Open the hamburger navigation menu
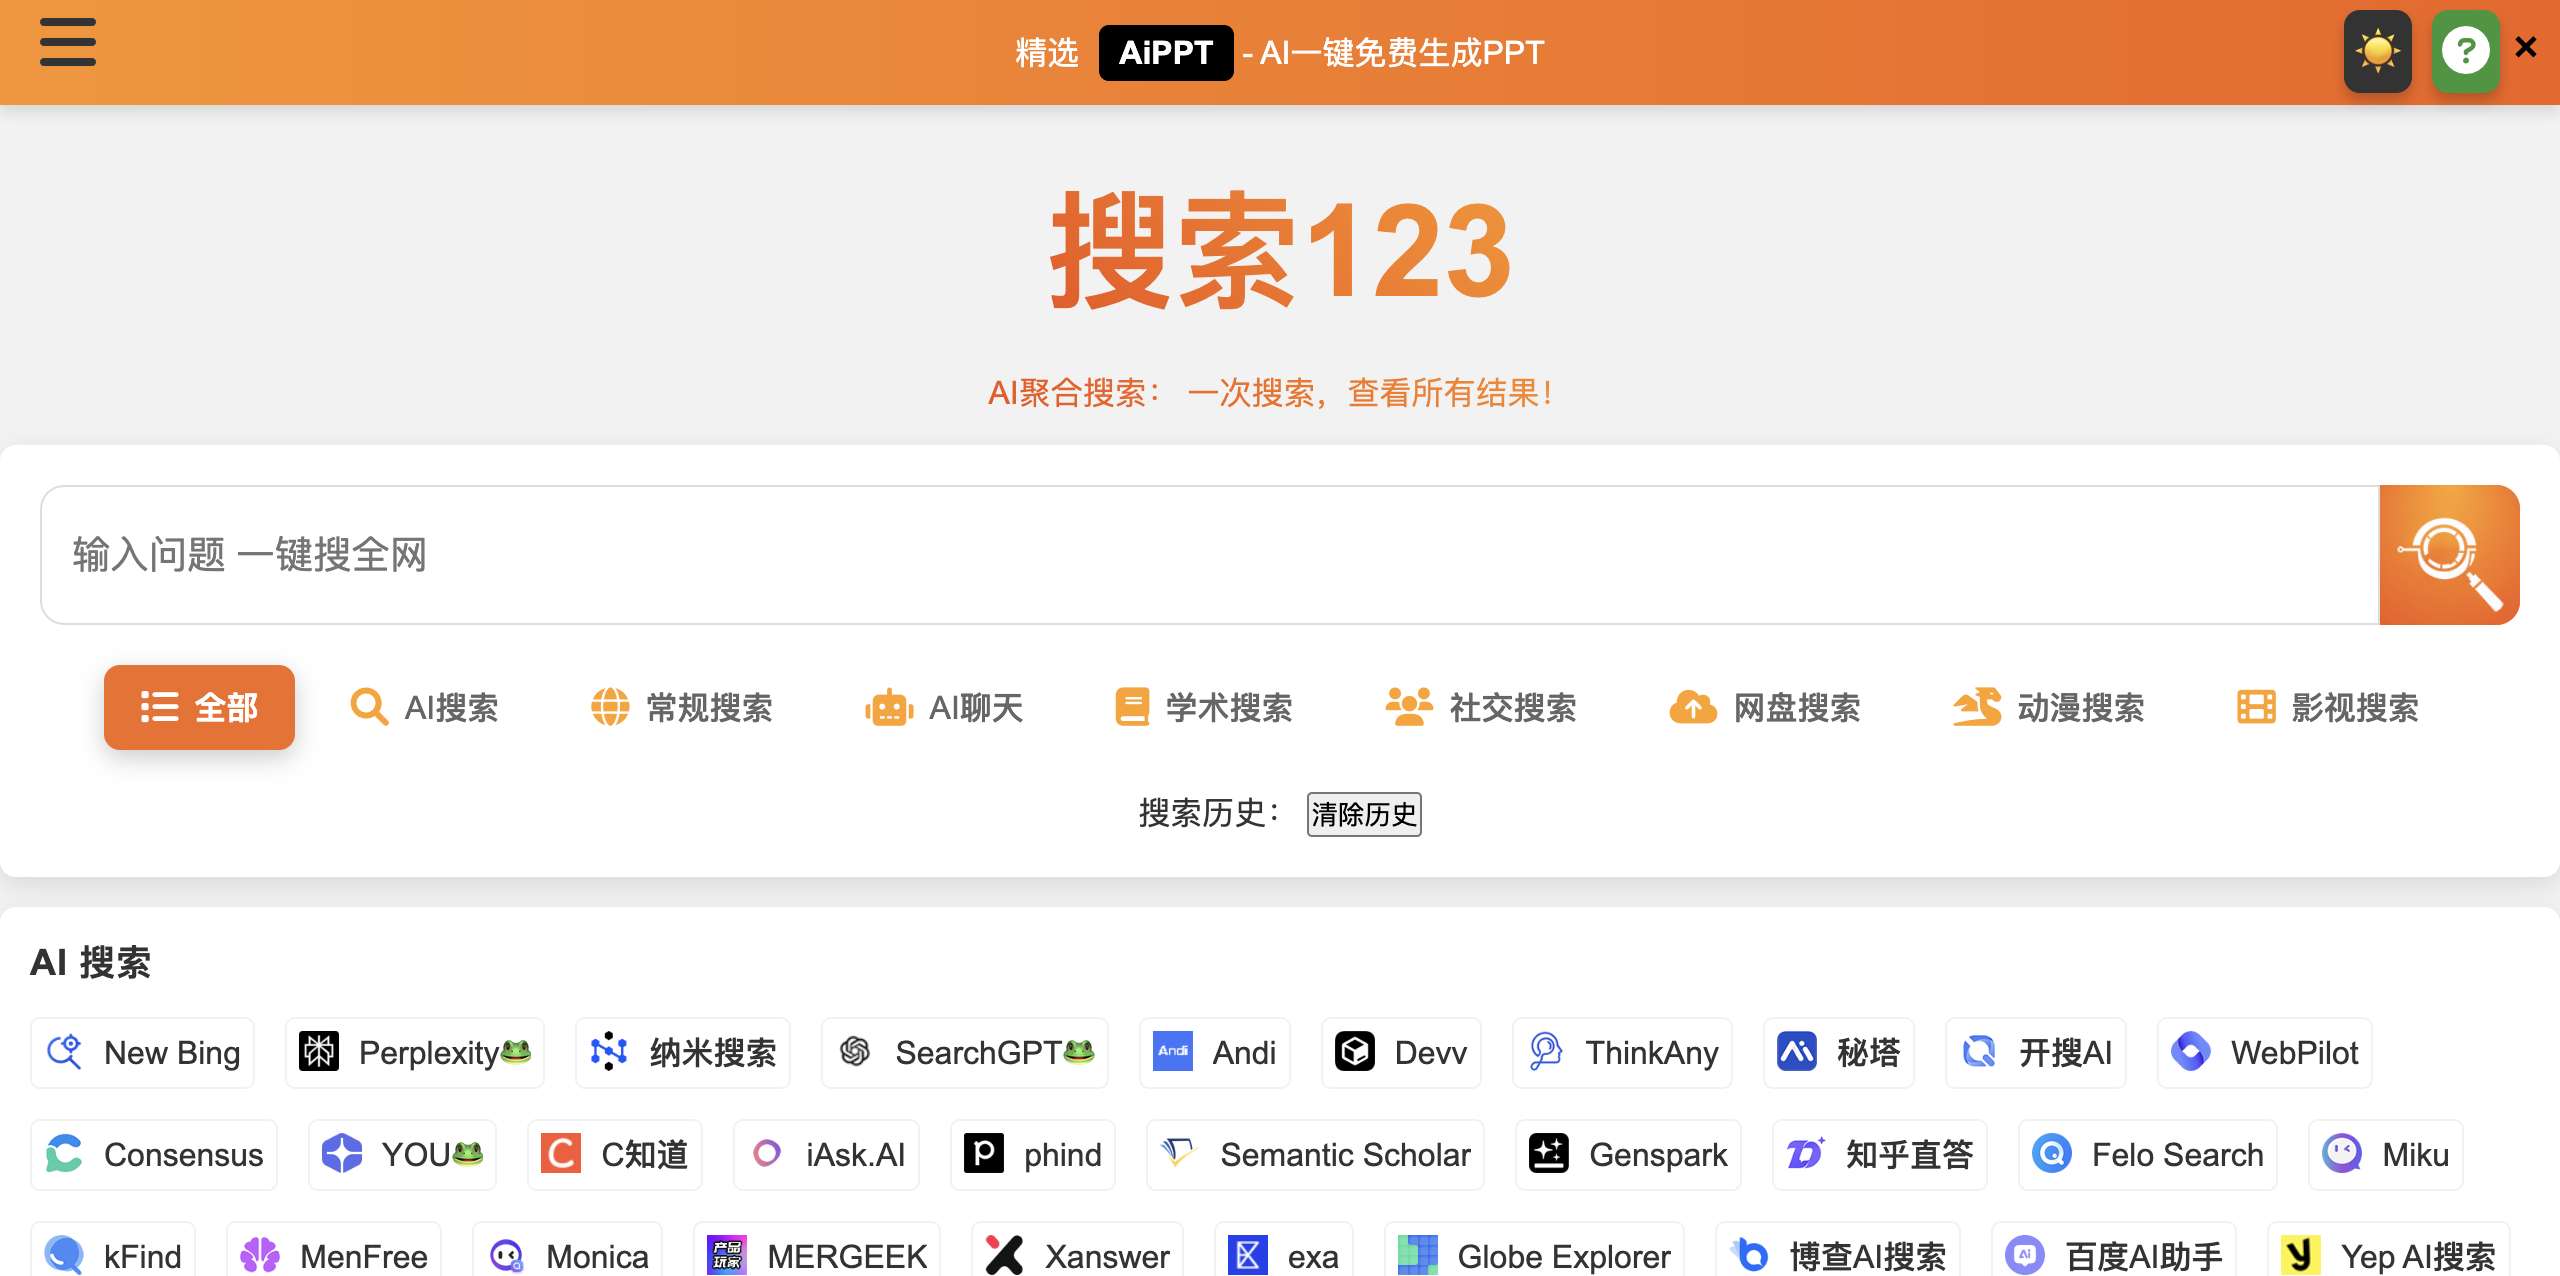2560x1276 pixels. [x=66, y=44]
